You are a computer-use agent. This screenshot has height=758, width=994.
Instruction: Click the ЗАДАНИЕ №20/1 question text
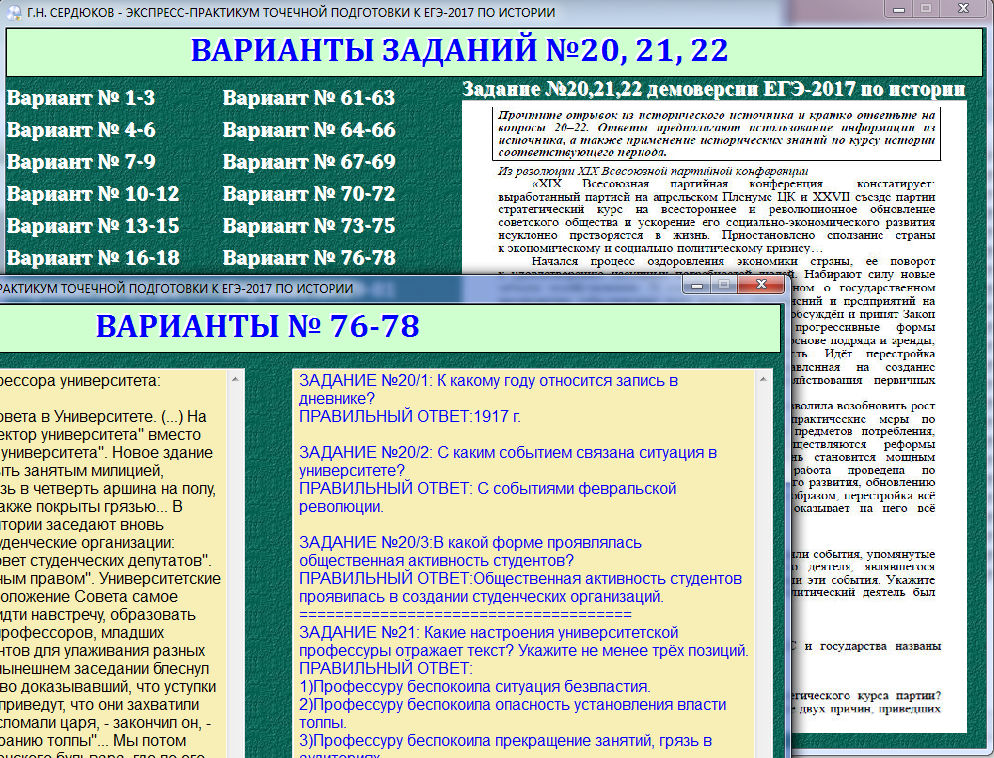click(x=489, y=390)
